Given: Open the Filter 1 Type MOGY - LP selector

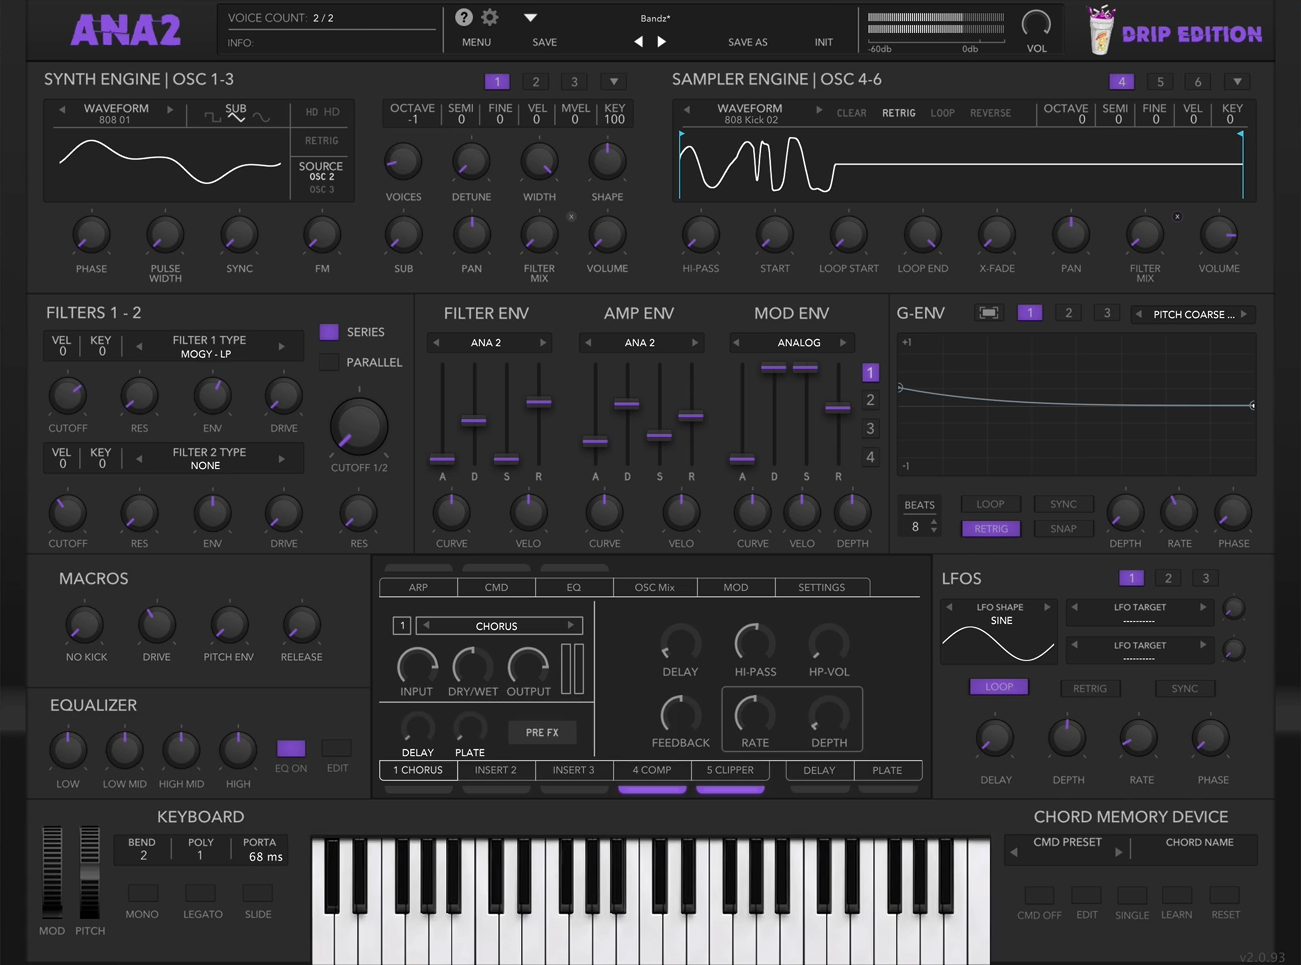Looking at the screenshot, I should (210, 347).
